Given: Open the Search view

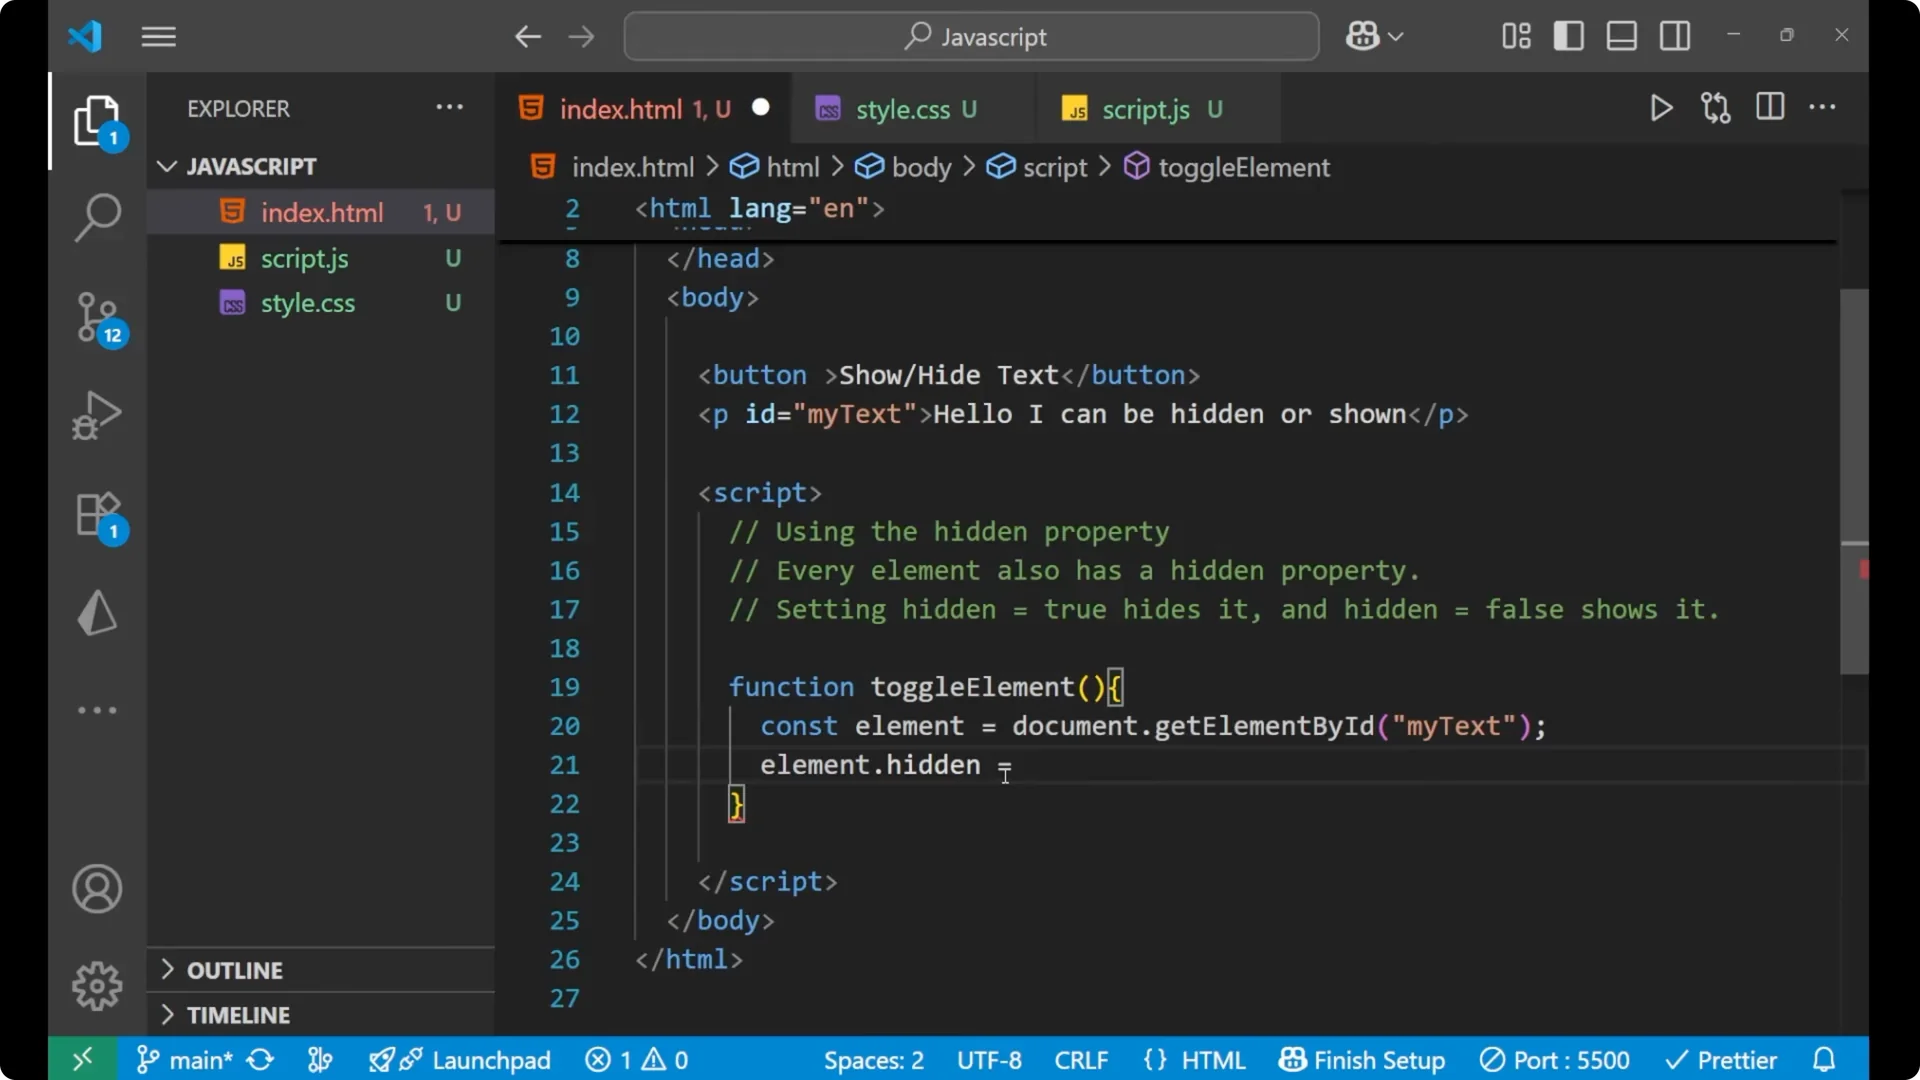Looking at the screenshot, I should (x=97, y=217).
